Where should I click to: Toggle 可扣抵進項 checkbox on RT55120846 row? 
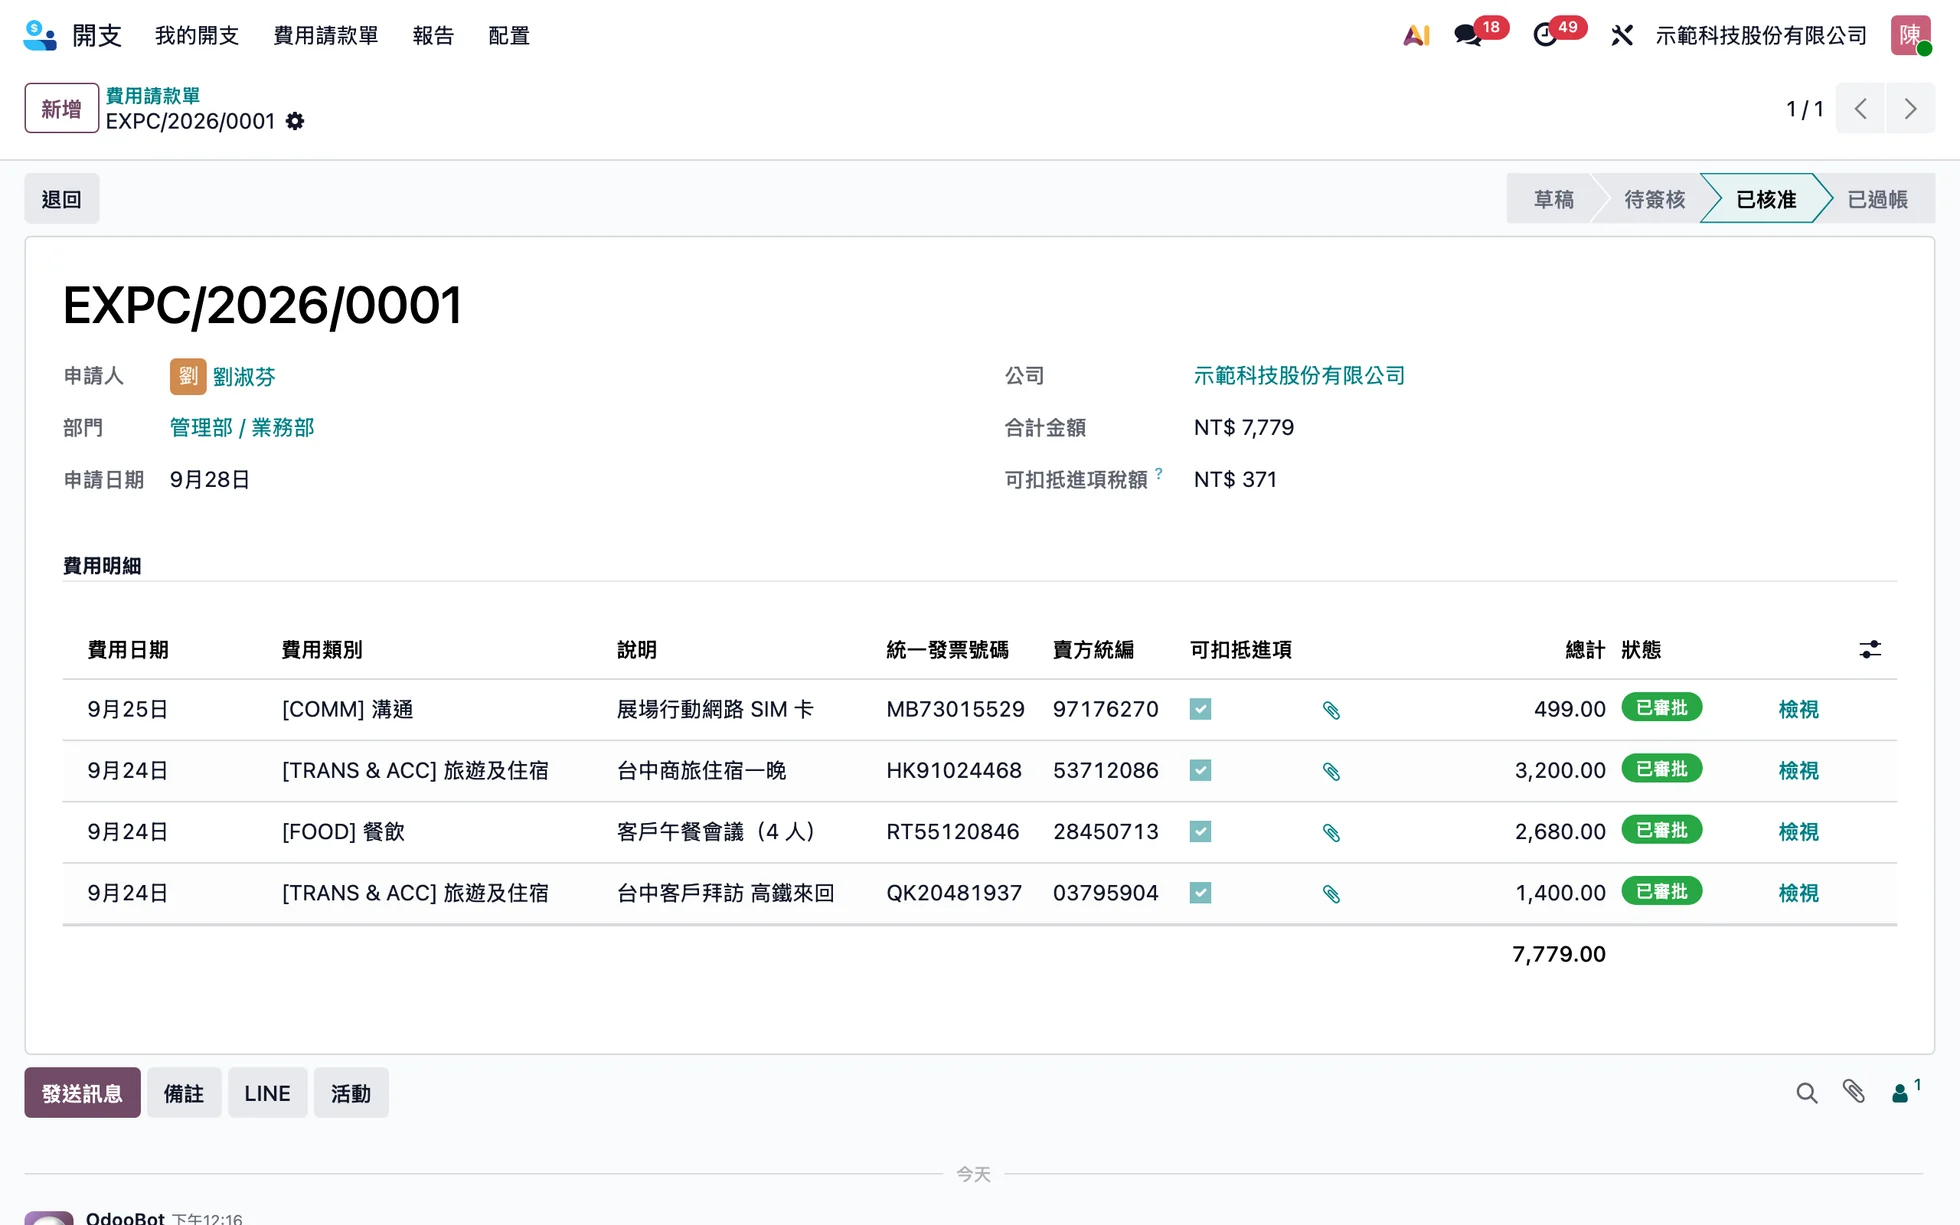pyautogui.click(x=1200, y=831)
